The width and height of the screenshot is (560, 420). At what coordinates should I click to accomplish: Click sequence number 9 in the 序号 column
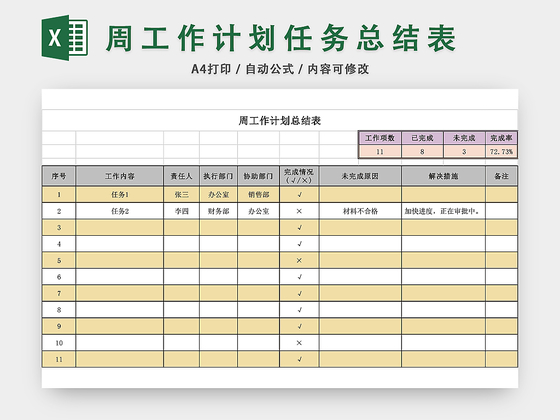coord(59,326)
